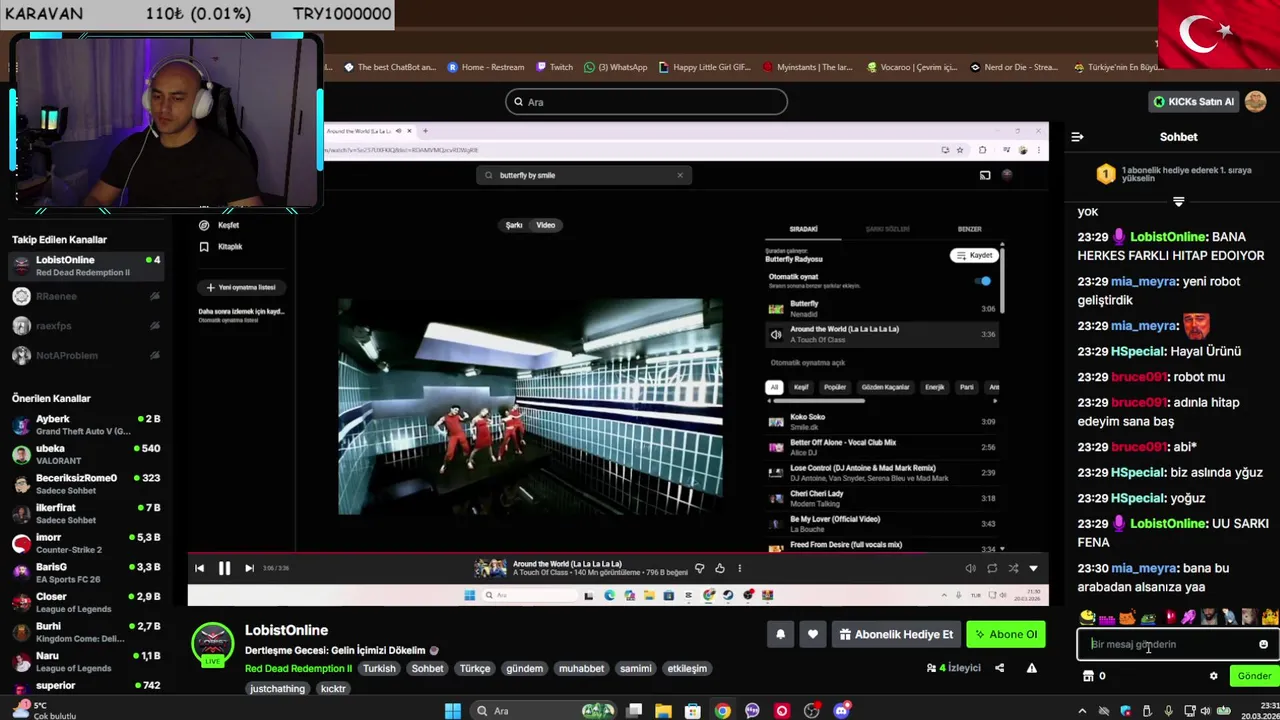Viewport: 1280px width, 720px height.
Task: Open the NotAProblem followed channel
Action: [85, 355]
